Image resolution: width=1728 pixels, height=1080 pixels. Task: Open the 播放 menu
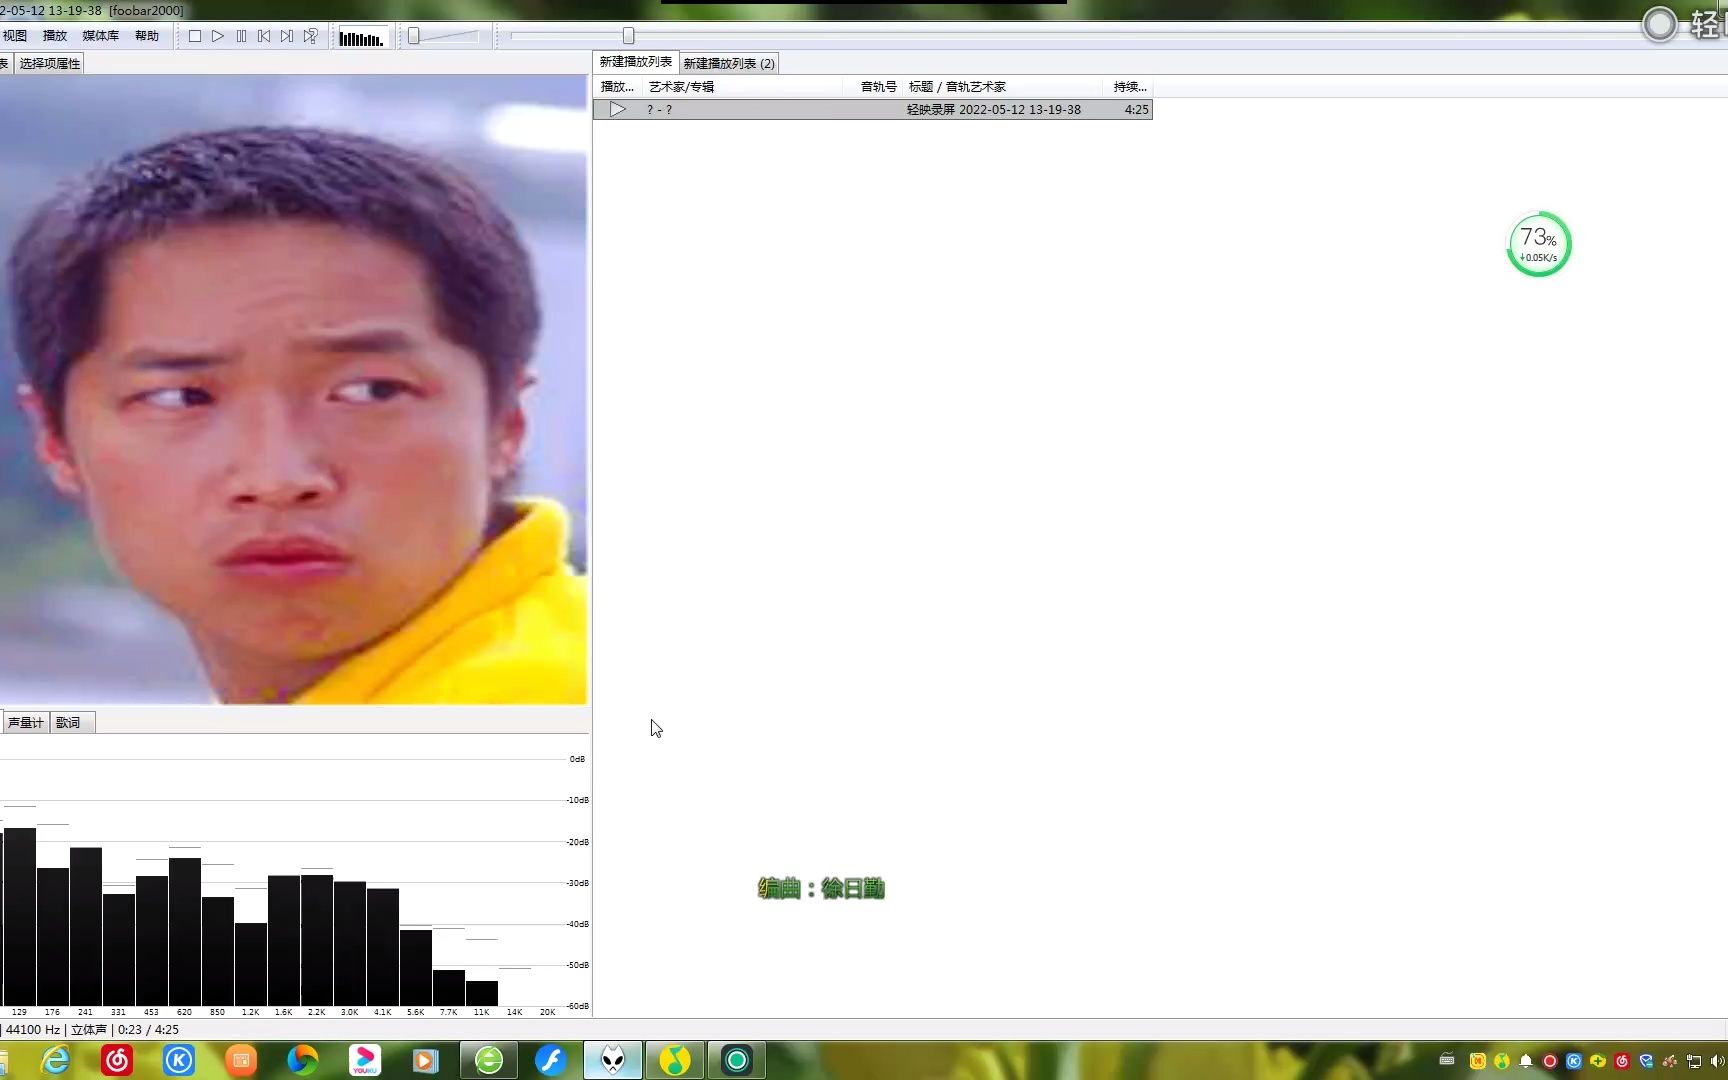point(55,36)
